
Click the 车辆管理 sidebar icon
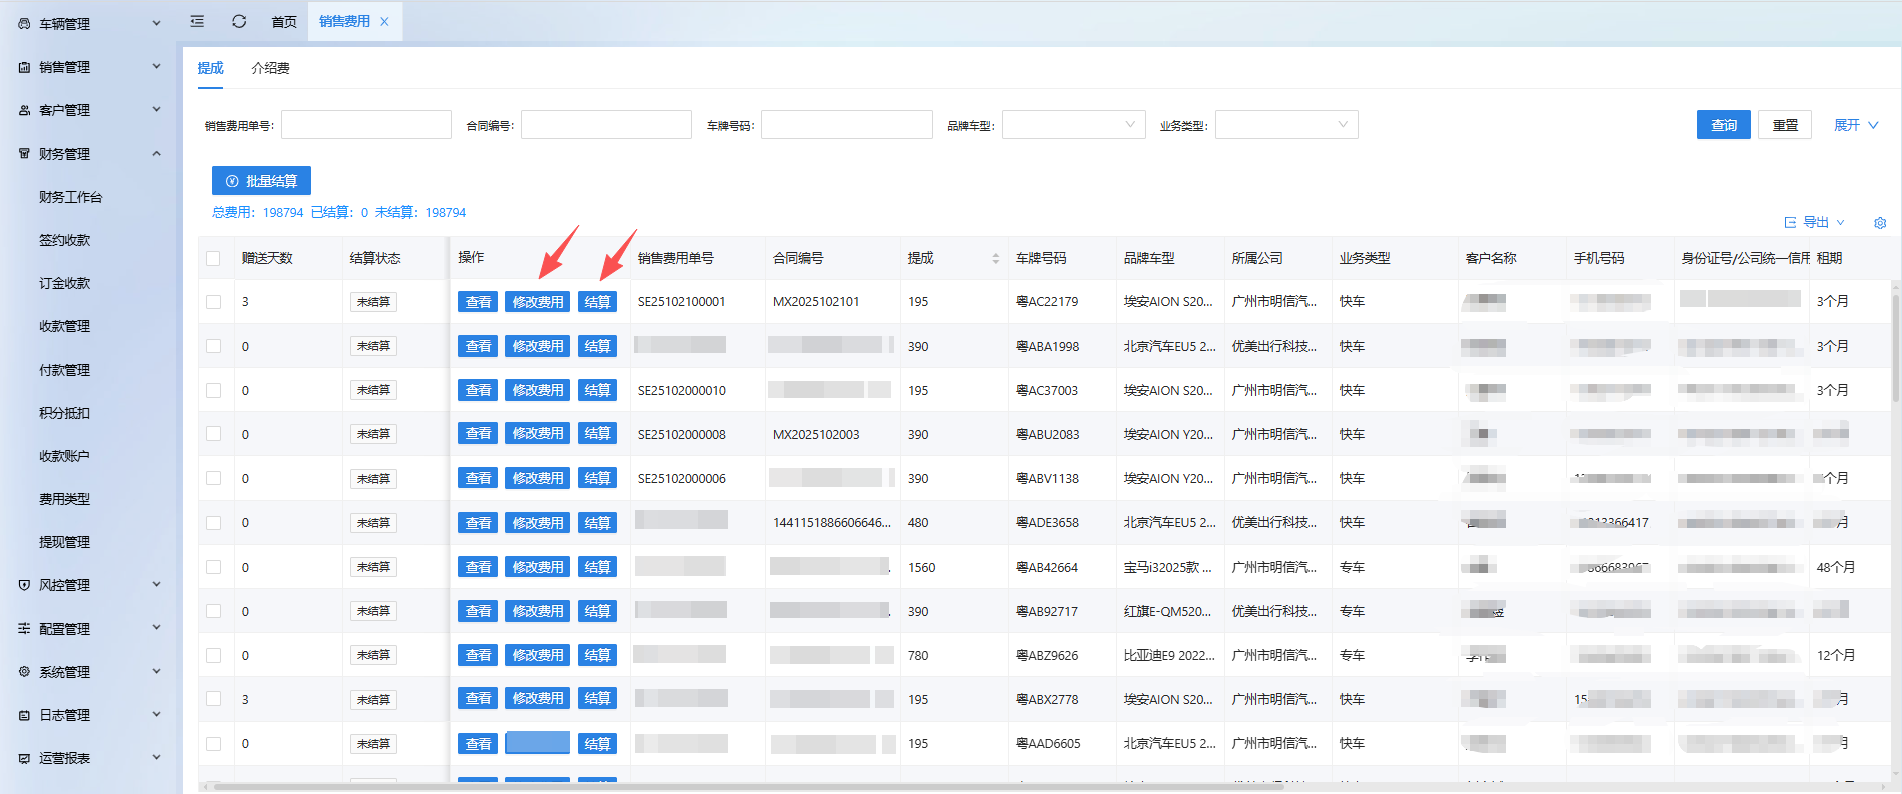[24, 23]
